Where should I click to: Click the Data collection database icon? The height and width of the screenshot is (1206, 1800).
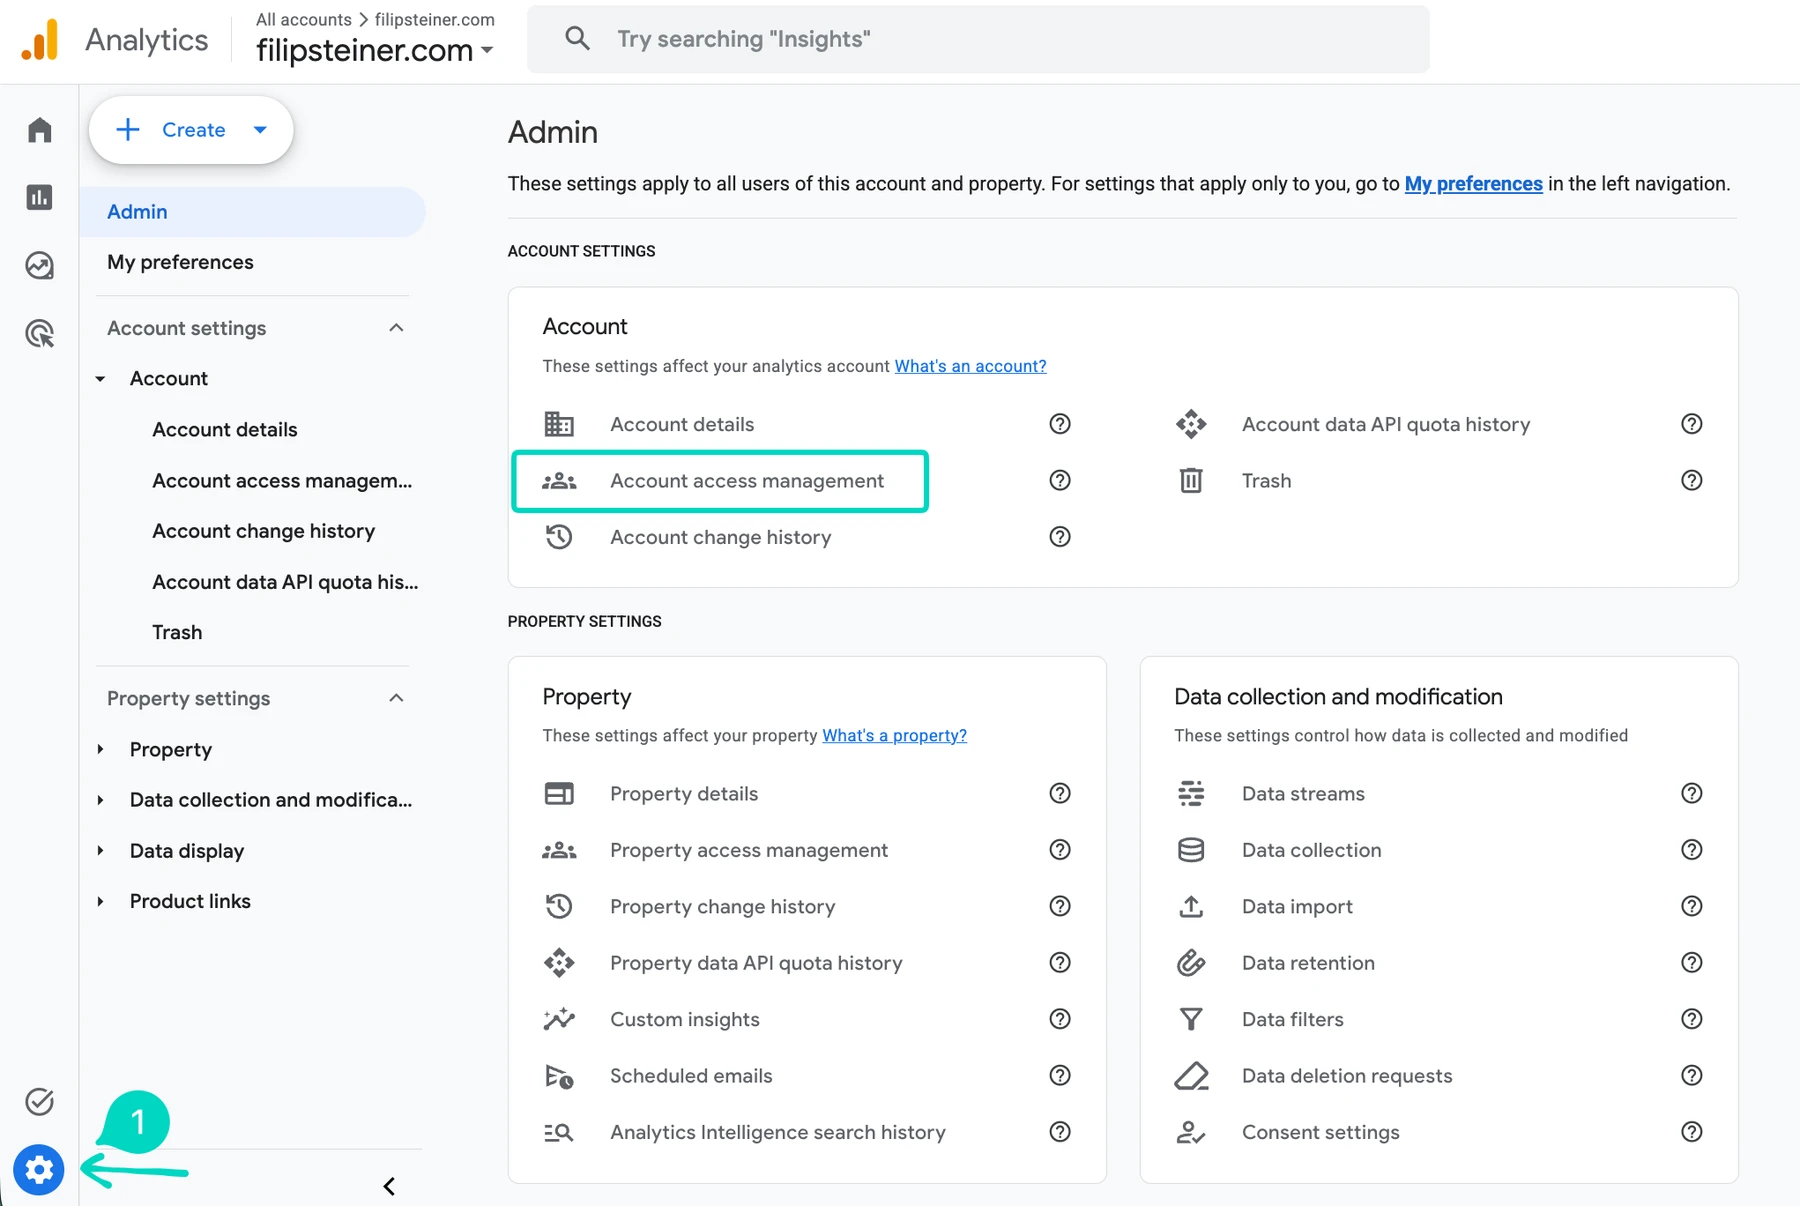pyautogui.click(x=1191, y=850)
